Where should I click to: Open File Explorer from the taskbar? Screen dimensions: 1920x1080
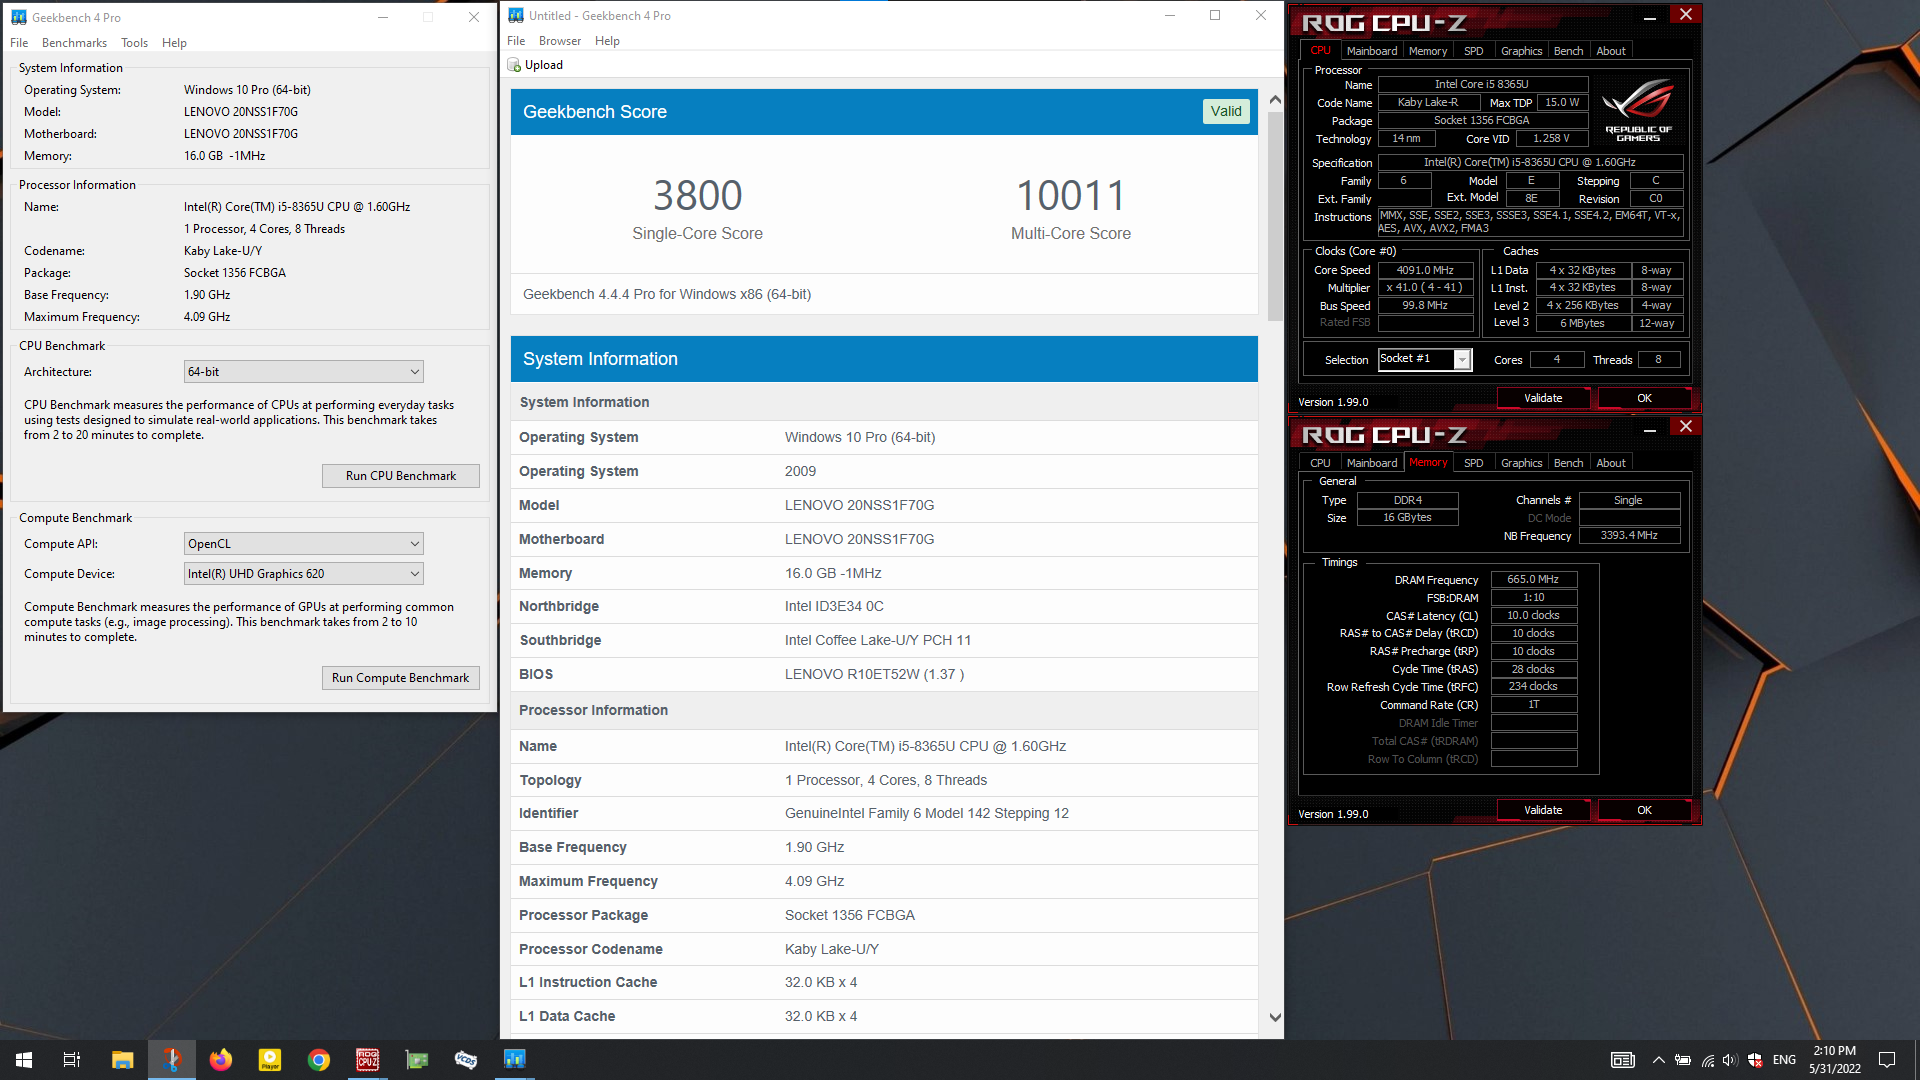[122, 1060]
